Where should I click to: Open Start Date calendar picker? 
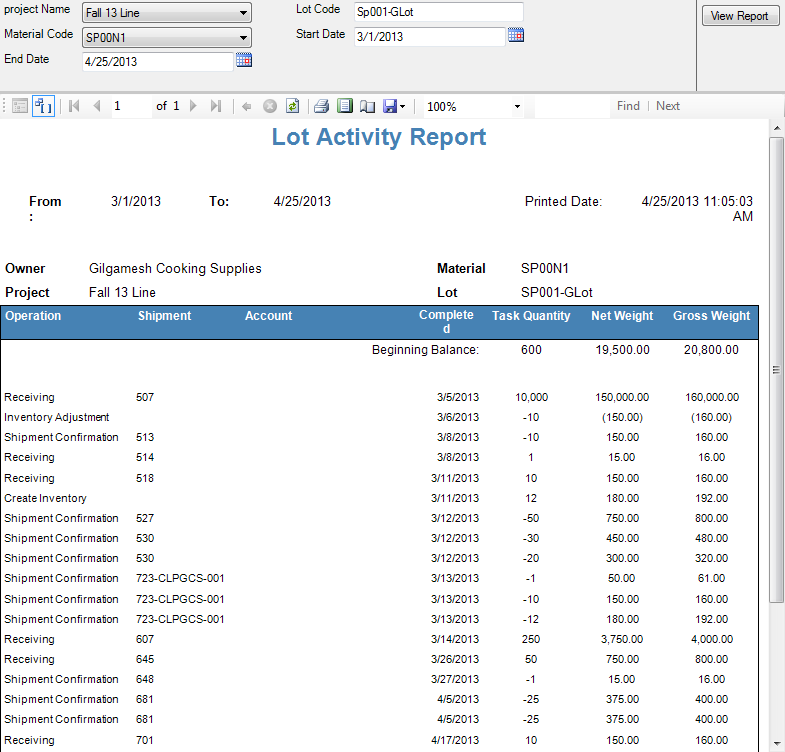[x=516, y=35]
